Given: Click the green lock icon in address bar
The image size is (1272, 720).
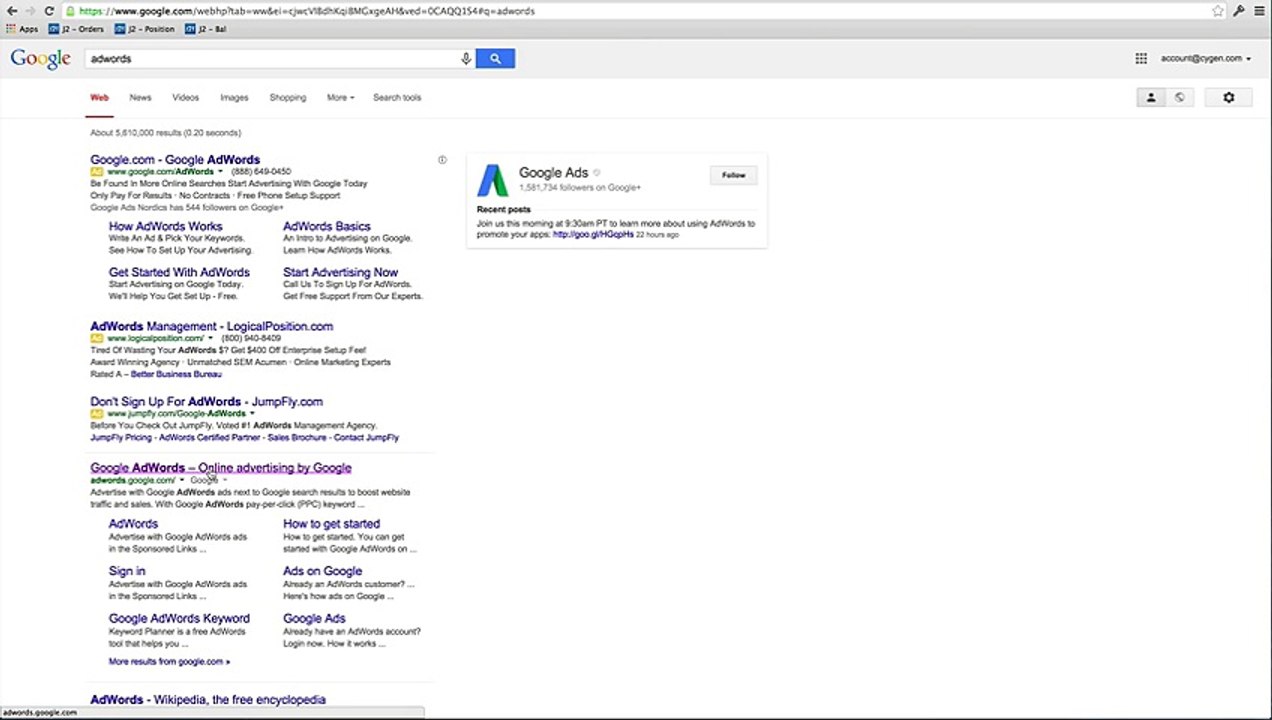Looking at the screenshot, I should click(70, 11).
